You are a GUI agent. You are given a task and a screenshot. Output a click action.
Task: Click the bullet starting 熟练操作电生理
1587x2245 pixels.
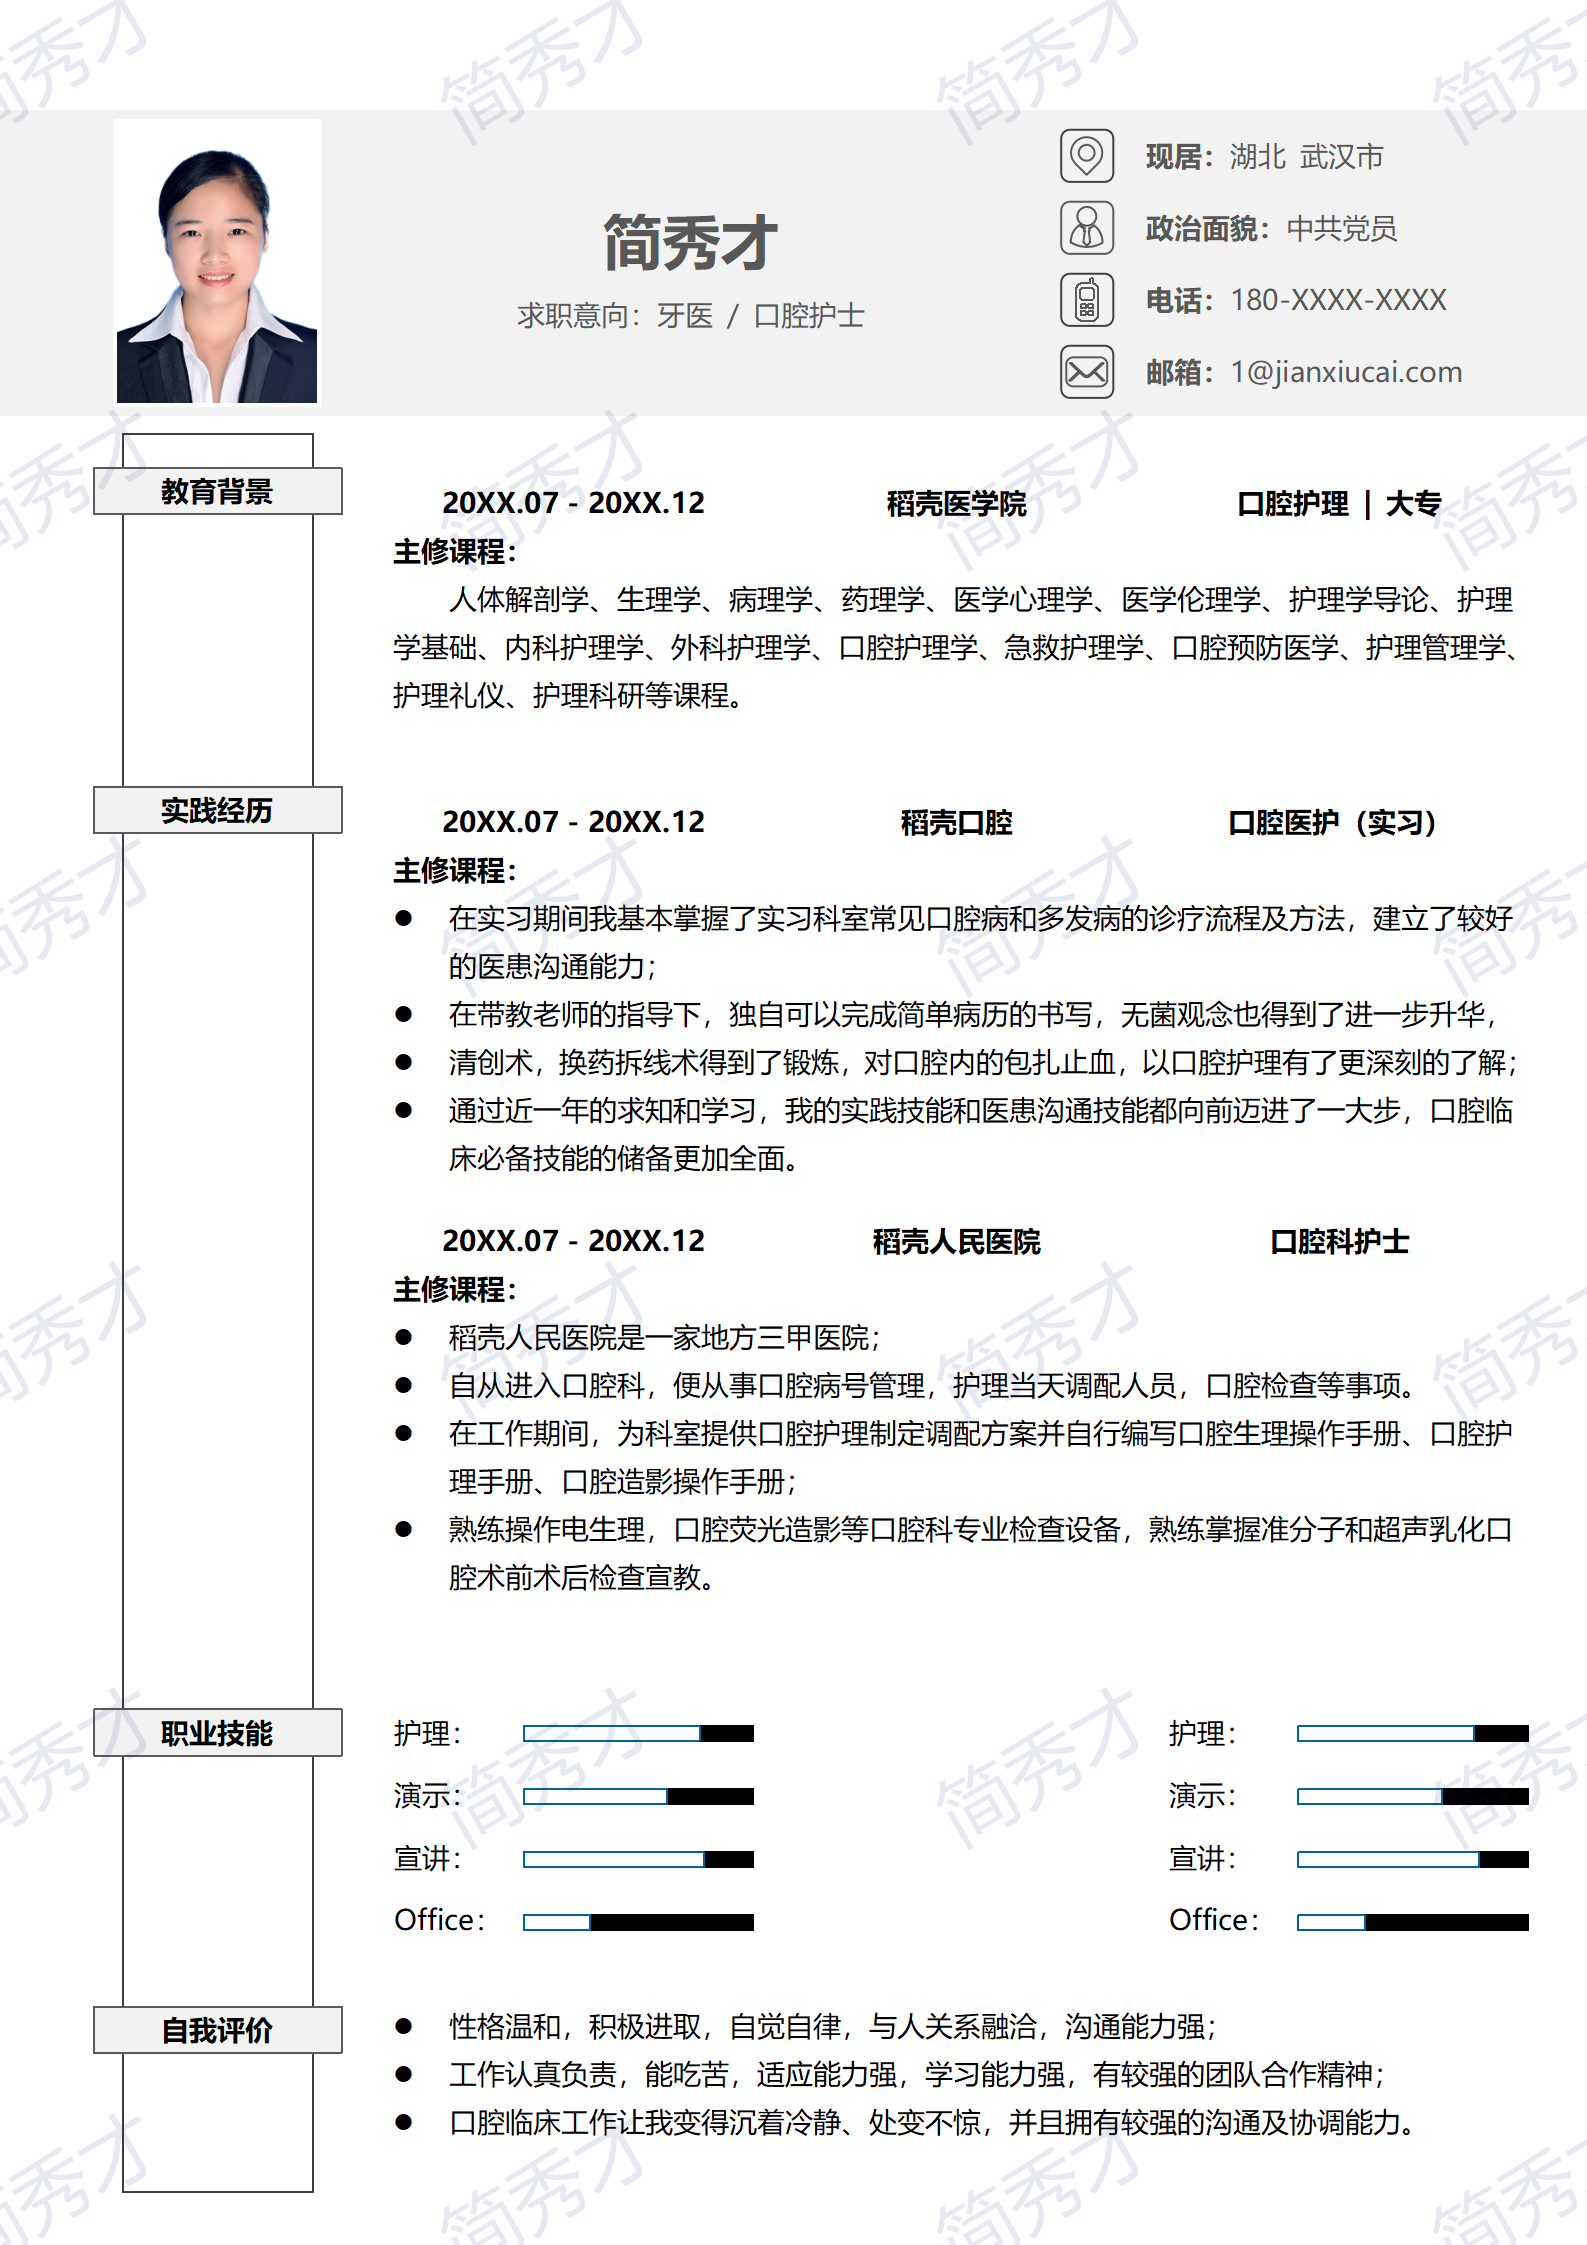(x=980, y=1554)
